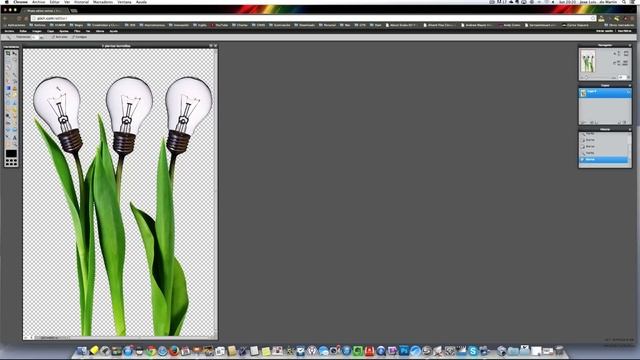Select the highlighted layer in Layers panel
Image resolution: width=640 pixels, height=360 pixels.
tap(604, 93)
